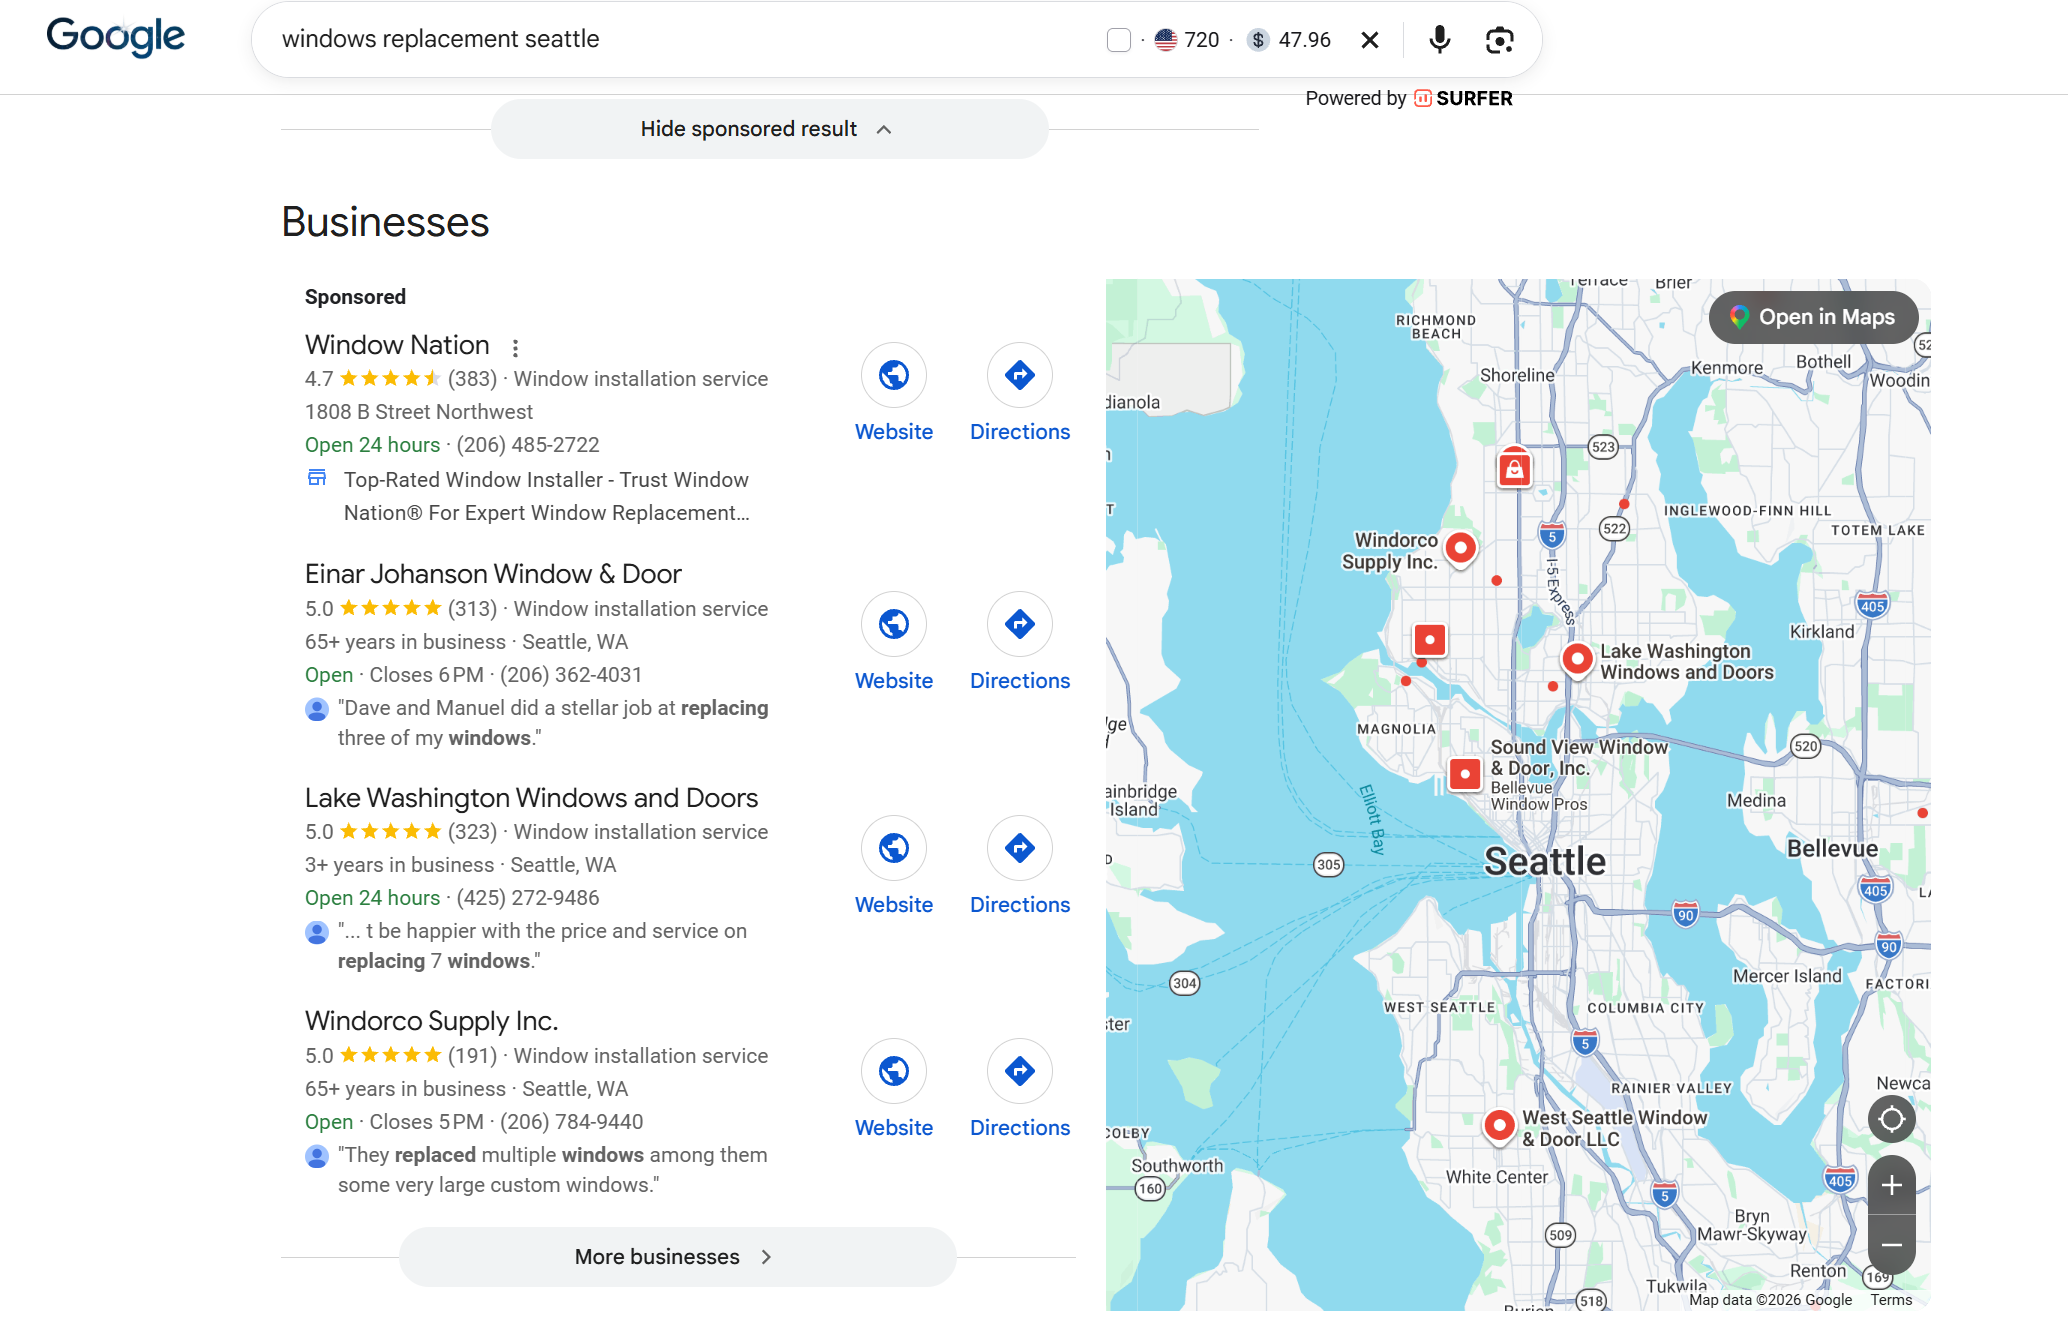Viewport: 2068px width, 1329px height.
Task: Click the dollar CPC icon
Action: click(x=1259, y=40)
